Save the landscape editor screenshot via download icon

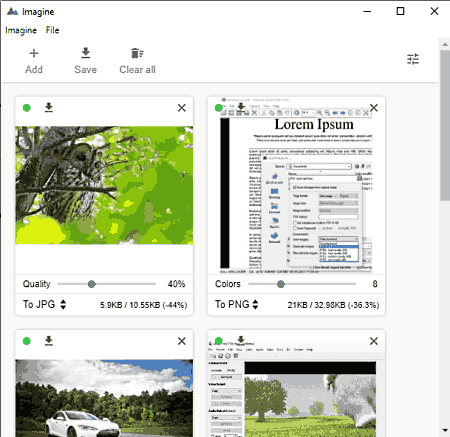241,340
